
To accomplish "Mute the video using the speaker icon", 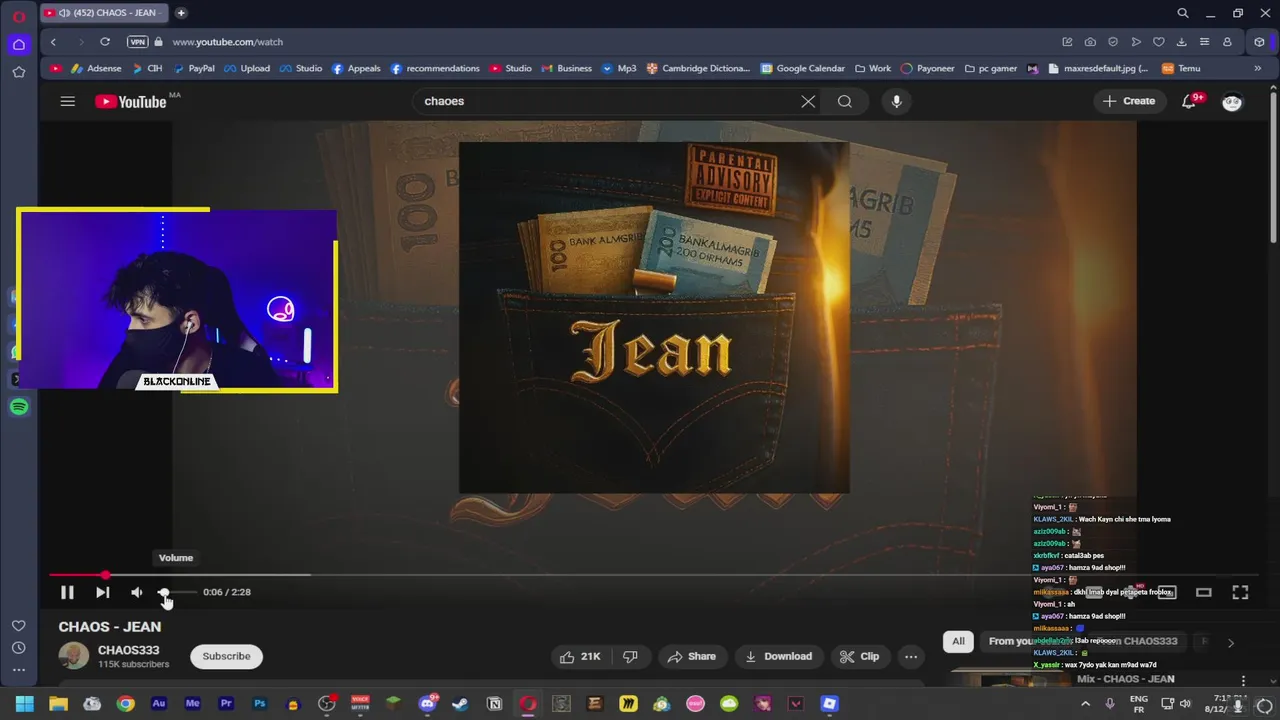I will click(137, 592).
